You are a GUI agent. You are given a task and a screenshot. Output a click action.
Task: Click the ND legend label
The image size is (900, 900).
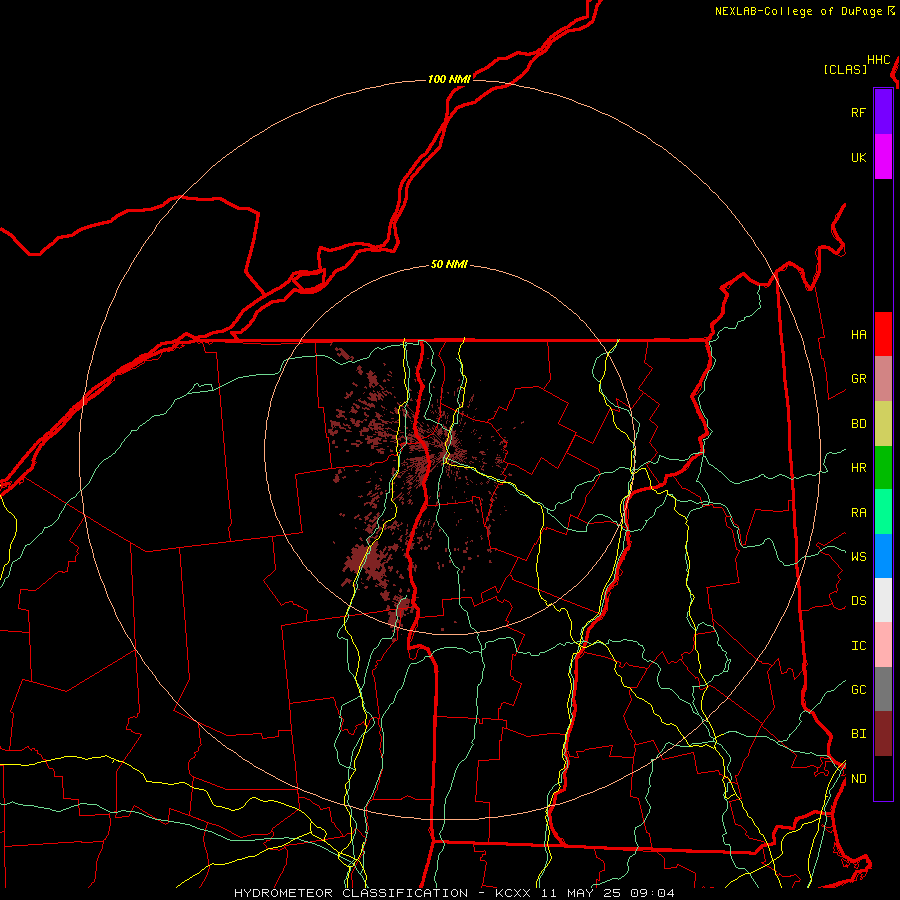858,779
